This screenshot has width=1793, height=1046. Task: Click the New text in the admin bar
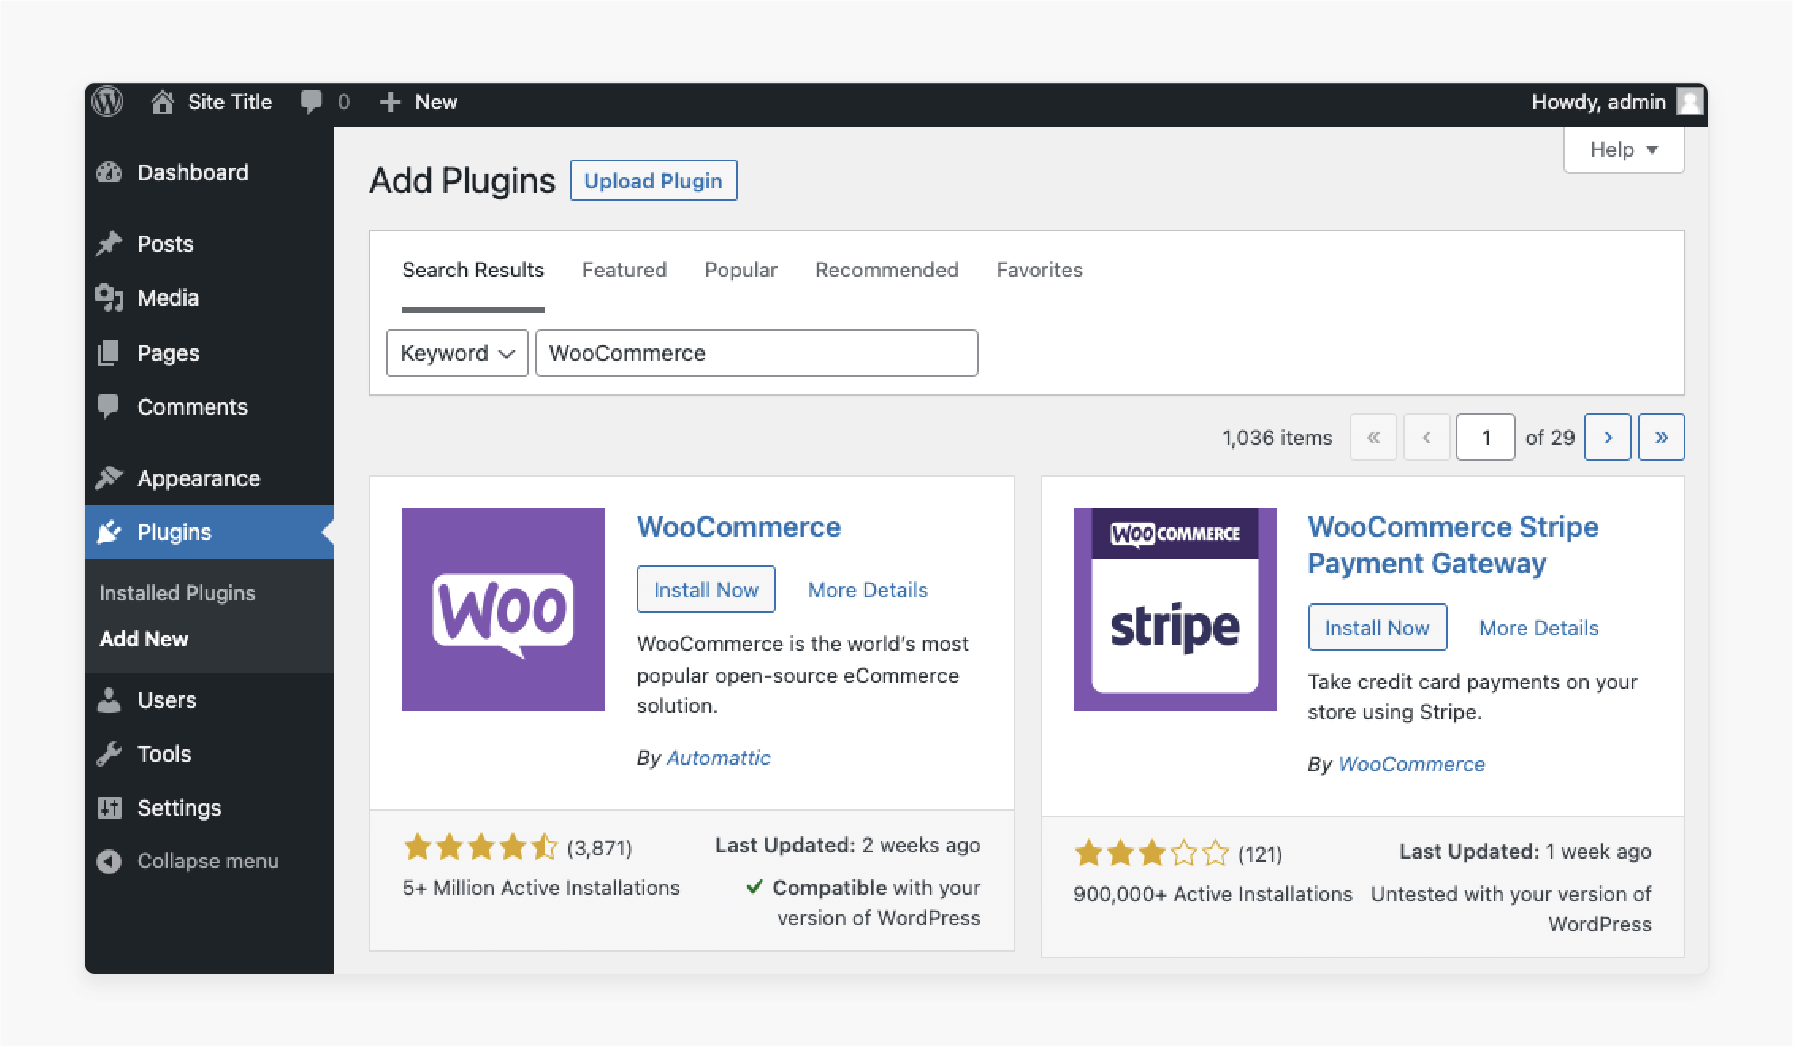tap(436, 102)
